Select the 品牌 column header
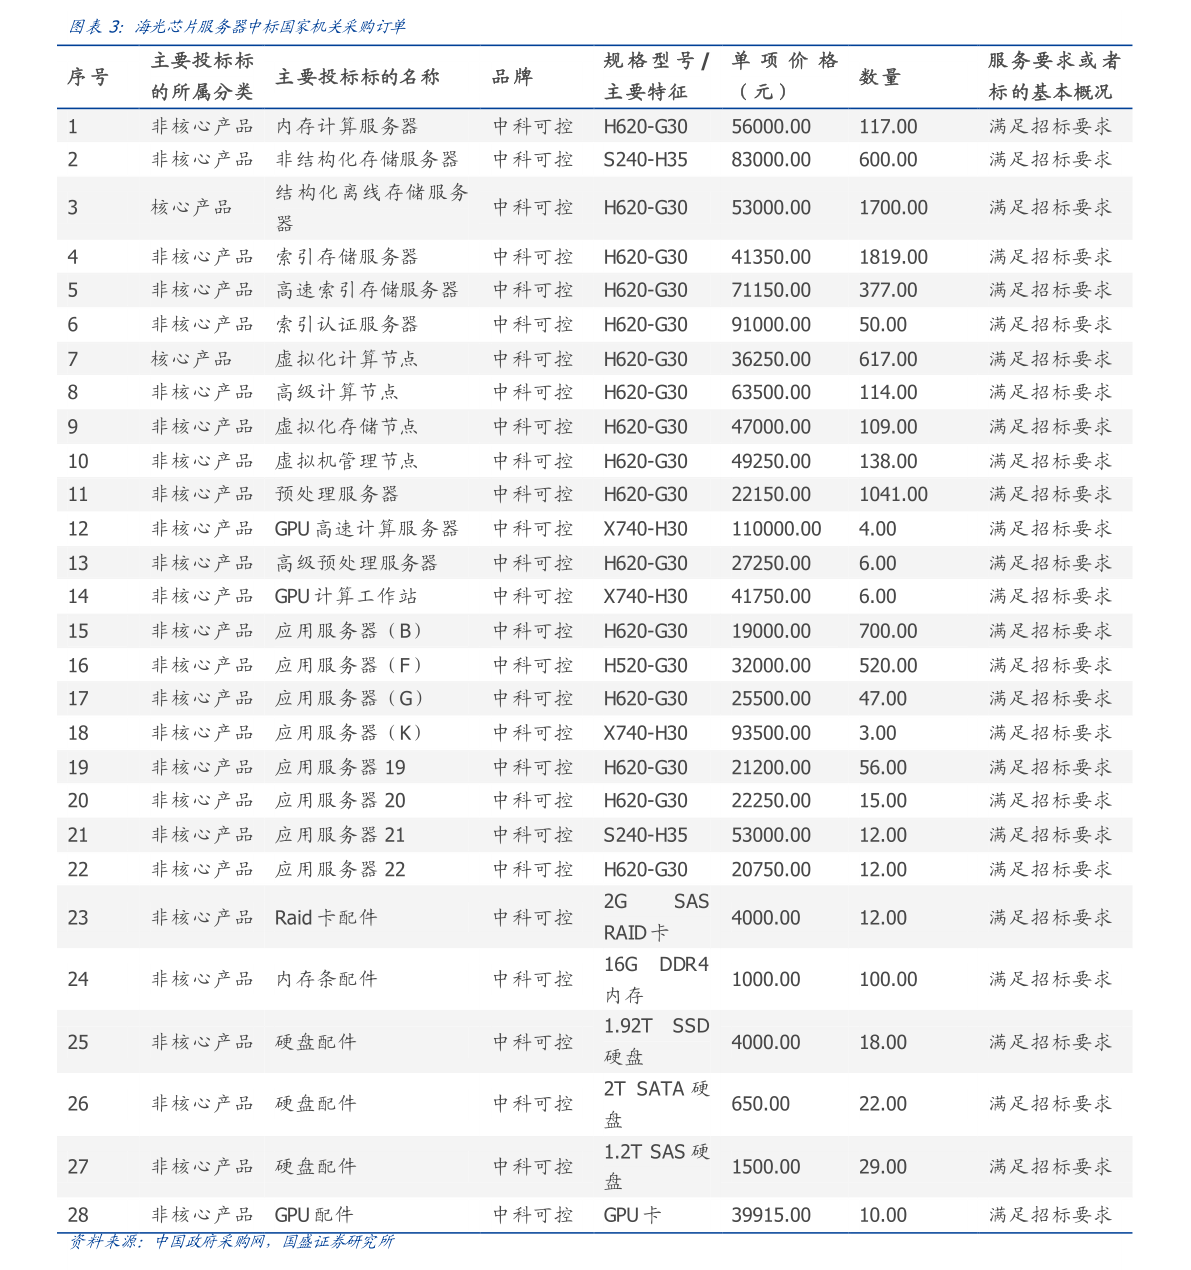Viewport: 1191px width, 1270px height. pos(512,77)
